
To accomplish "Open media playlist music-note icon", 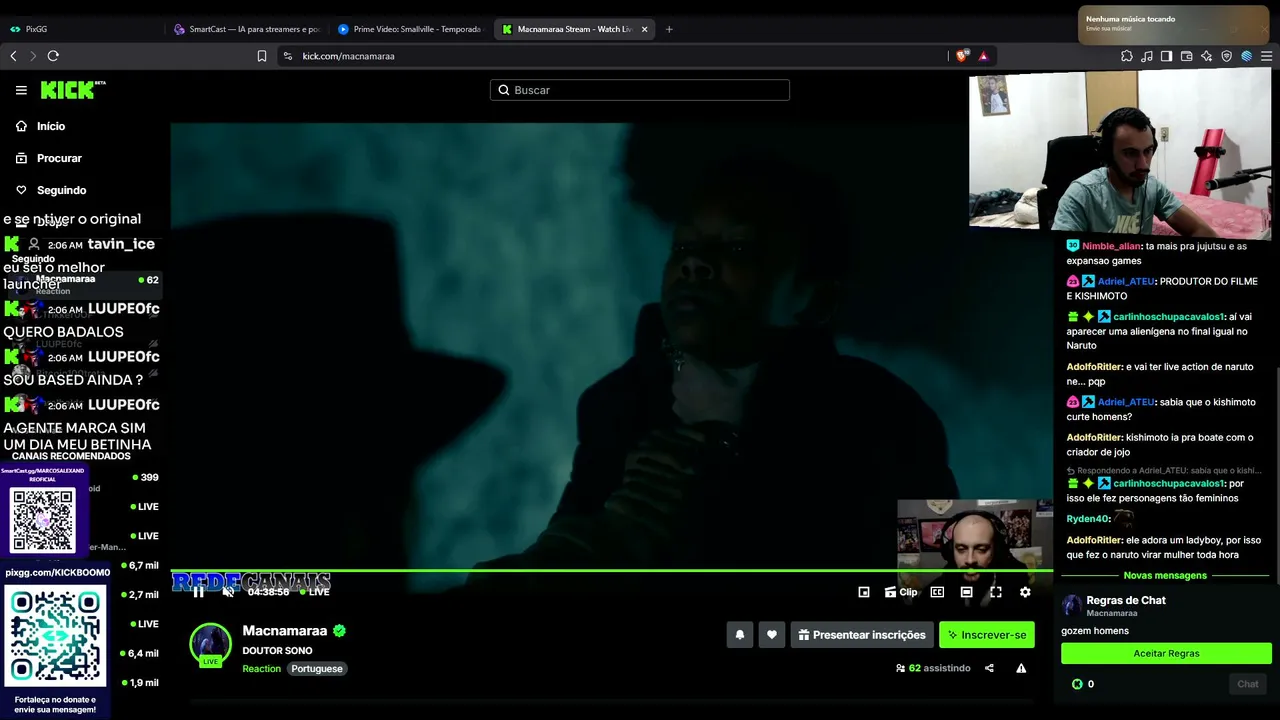I will pyautogui.click(x=1147, y=56).
